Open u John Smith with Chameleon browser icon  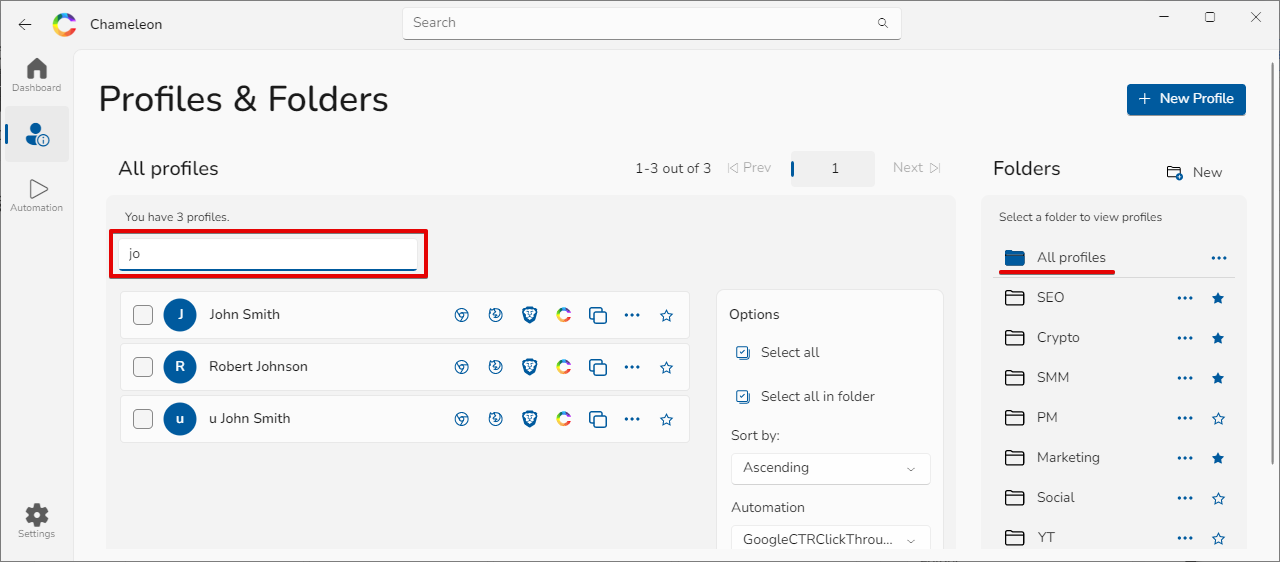point(563,419)
